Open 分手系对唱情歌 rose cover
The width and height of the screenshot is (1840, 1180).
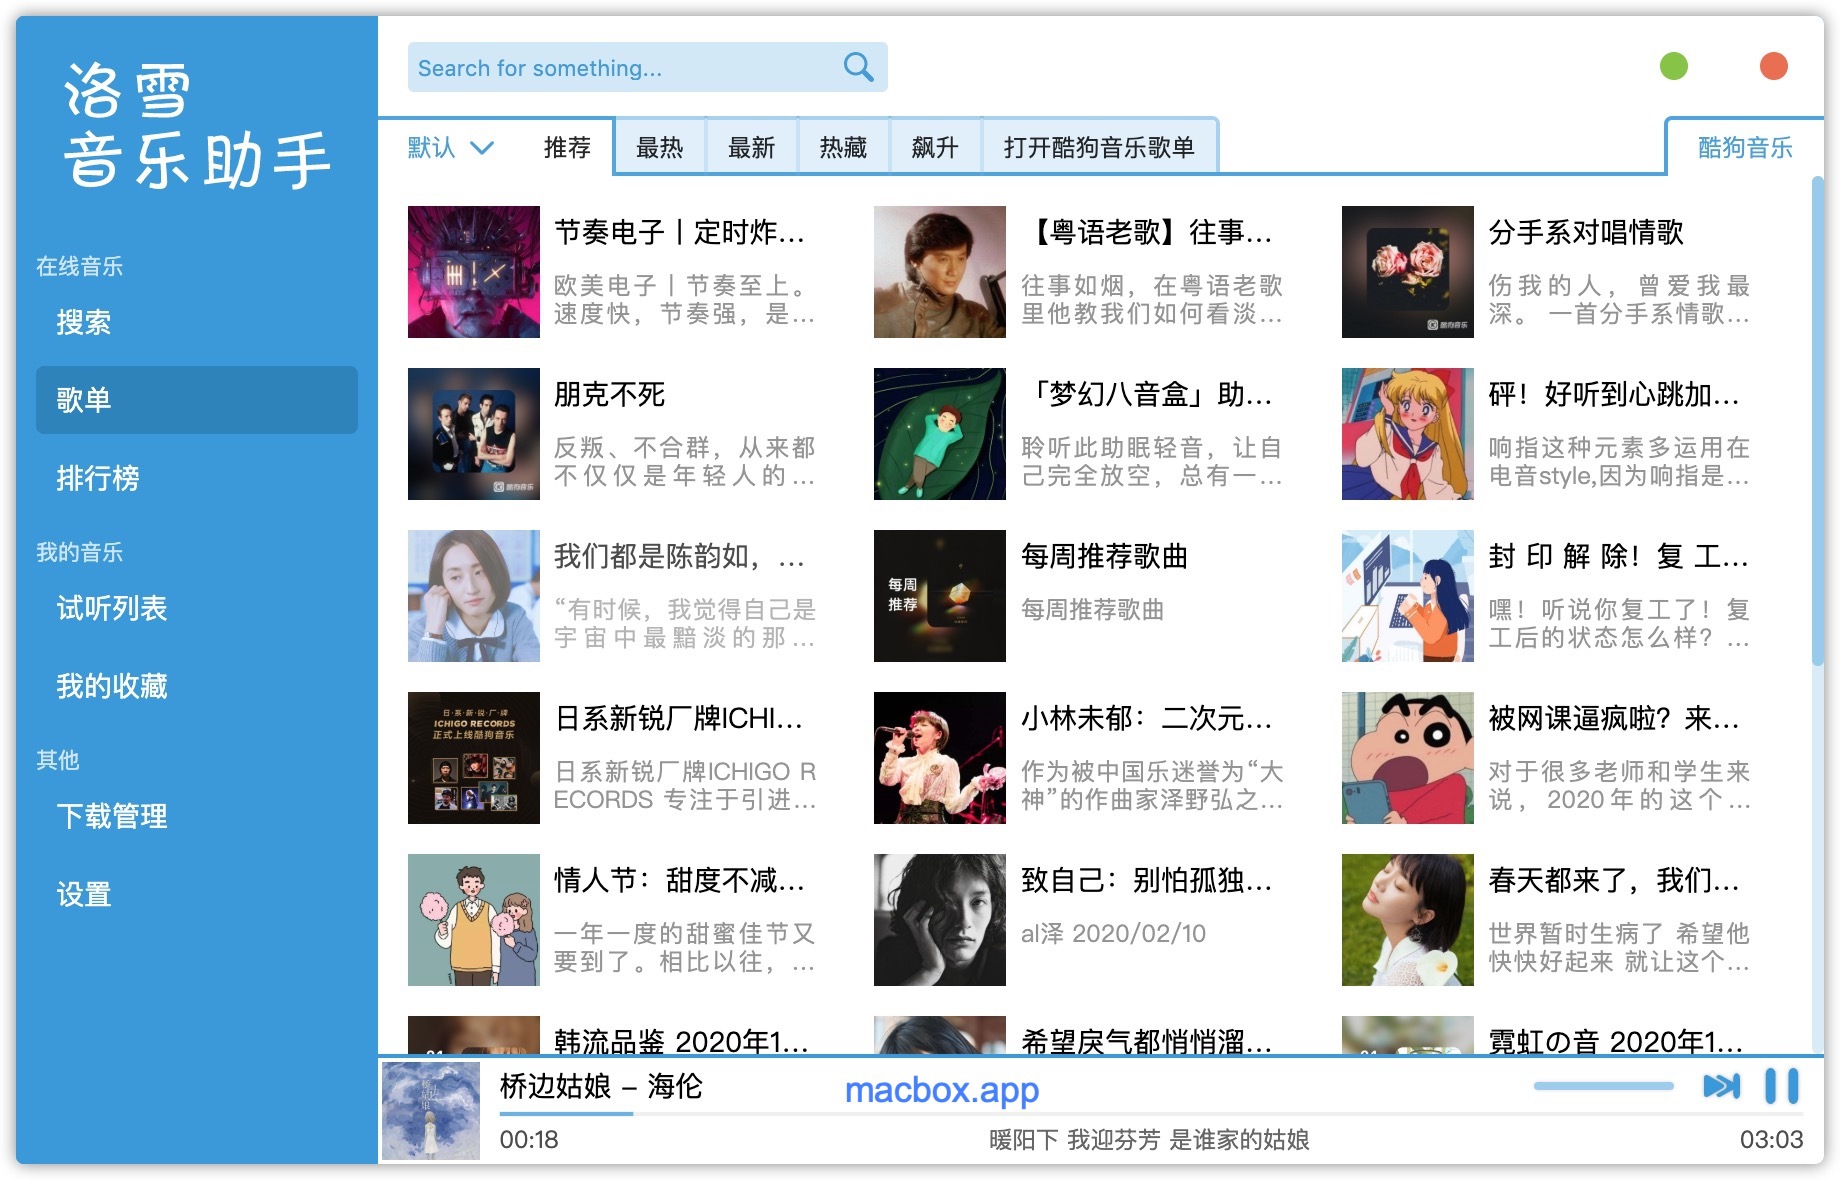coord(1408,272)
